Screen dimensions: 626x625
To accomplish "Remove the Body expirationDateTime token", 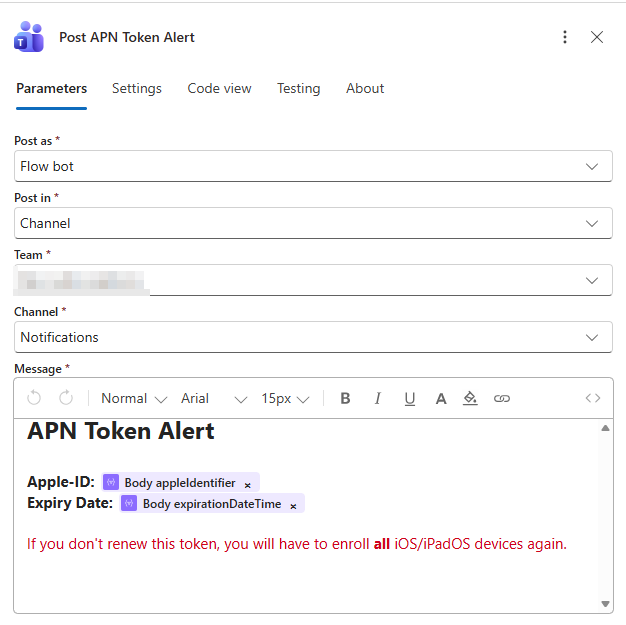I will 293,505.
